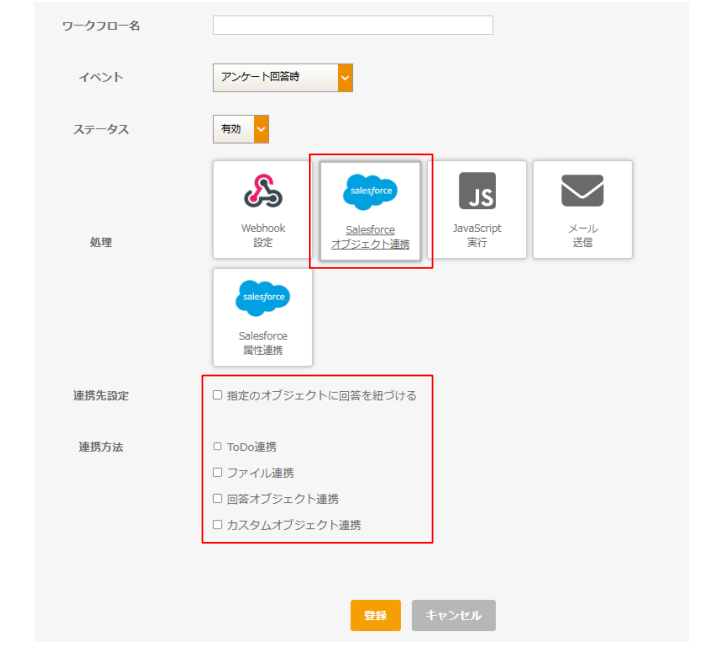This screenshot has height=649, width=702.
Task: Check 指定のオブジェクトに回答を紐づける checkbox
Action: (x=218, y=395)
